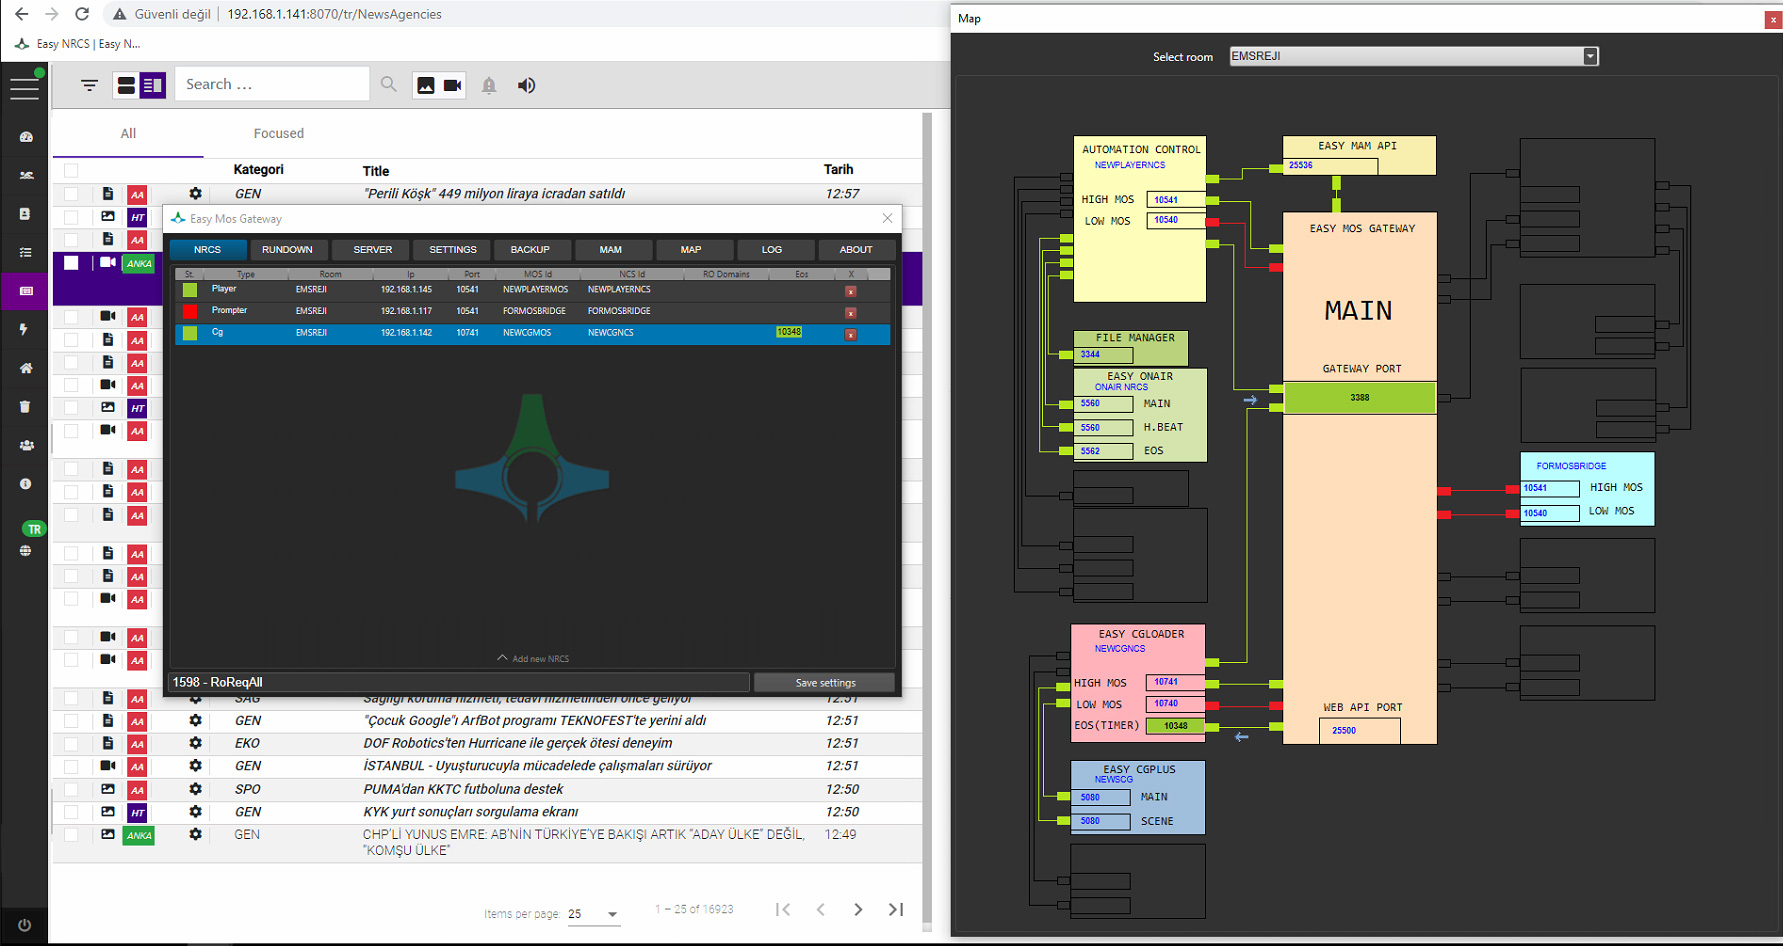This screenshot has height=946, width=1783.
Task: Toggle the sound speaker icon
Action: [x=526, y=86]
